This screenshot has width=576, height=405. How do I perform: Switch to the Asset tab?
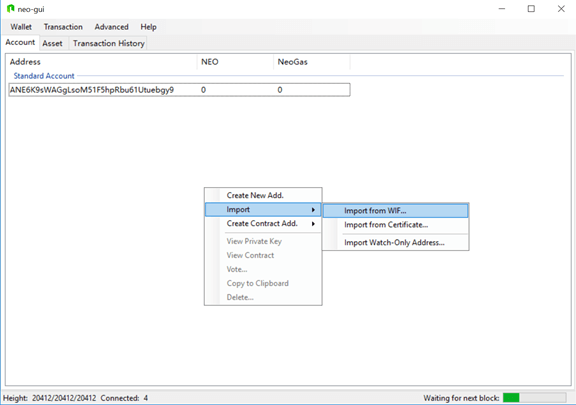point(52,43)
